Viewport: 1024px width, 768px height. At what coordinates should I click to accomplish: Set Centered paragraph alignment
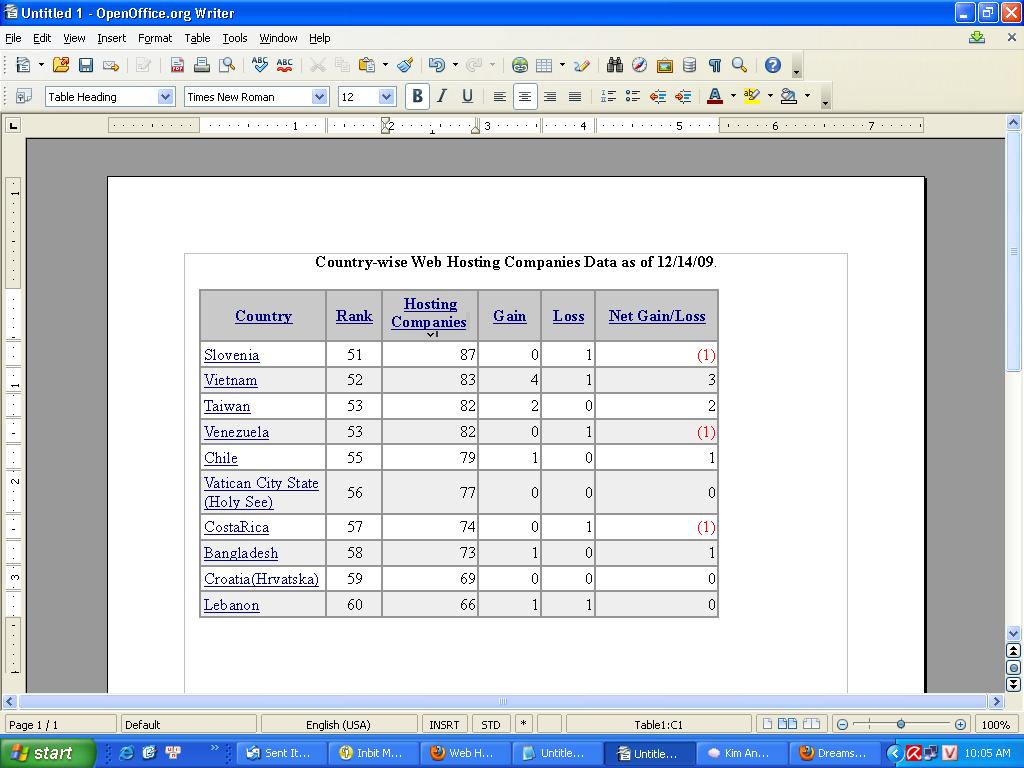524,97
